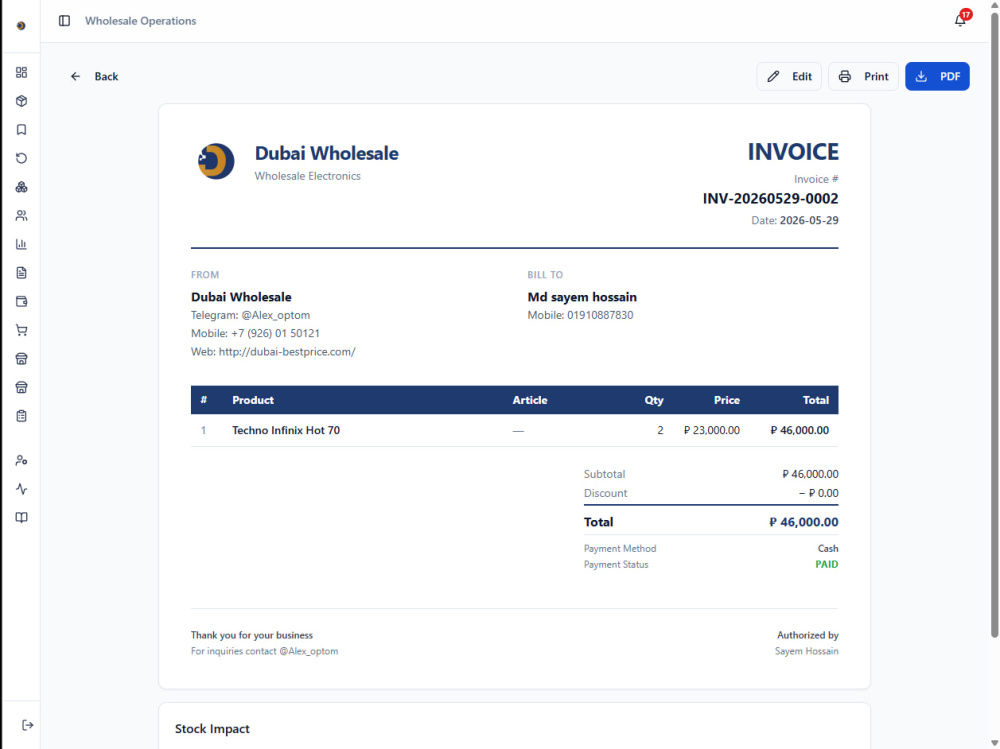Click the Dubai Wholesale company logo
This screenshot has height=749, width=1000.
pyautogui.click(x=216, y=161)
